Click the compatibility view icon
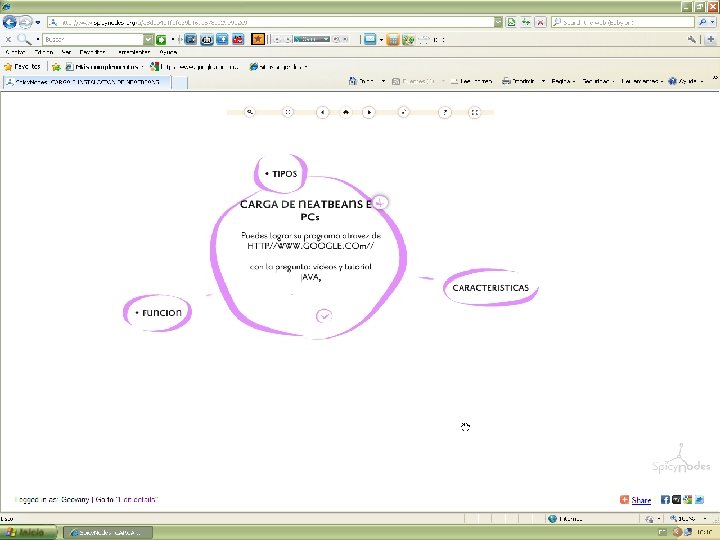This screenshot has height=540, width=720. click(x=511, y=22)
